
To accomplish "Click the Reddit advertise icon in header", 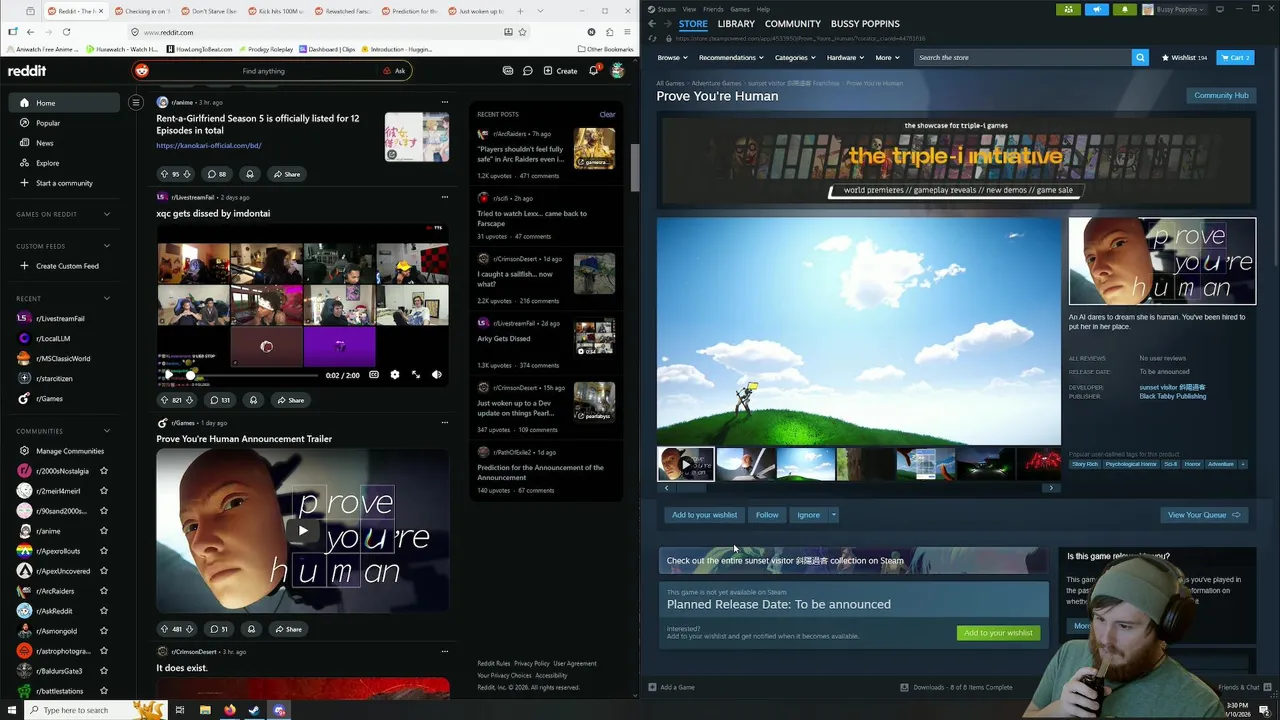I will (508, 71).
